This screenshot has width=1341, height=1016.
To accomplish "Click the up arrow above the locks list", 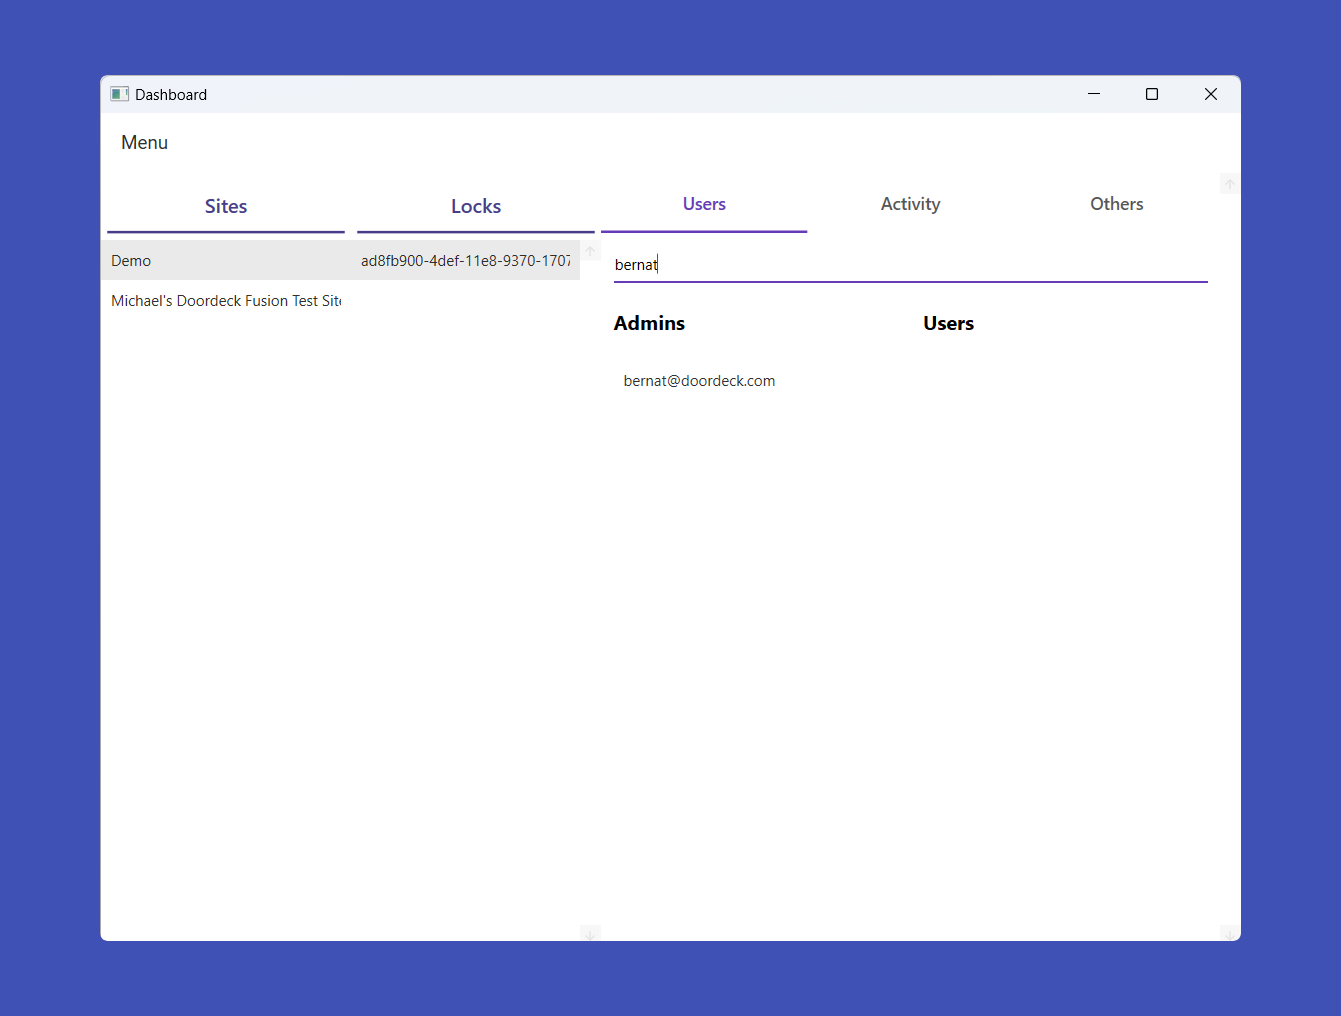I will [590, 250].
